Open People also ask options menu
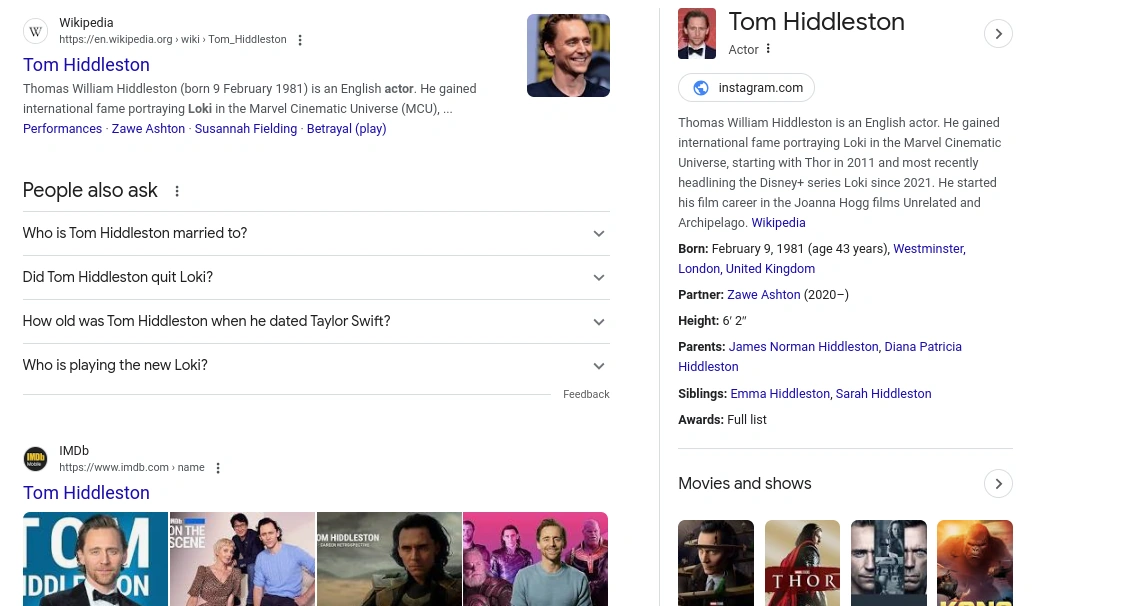Viewport: 1145px width, 606px height. 177,191
